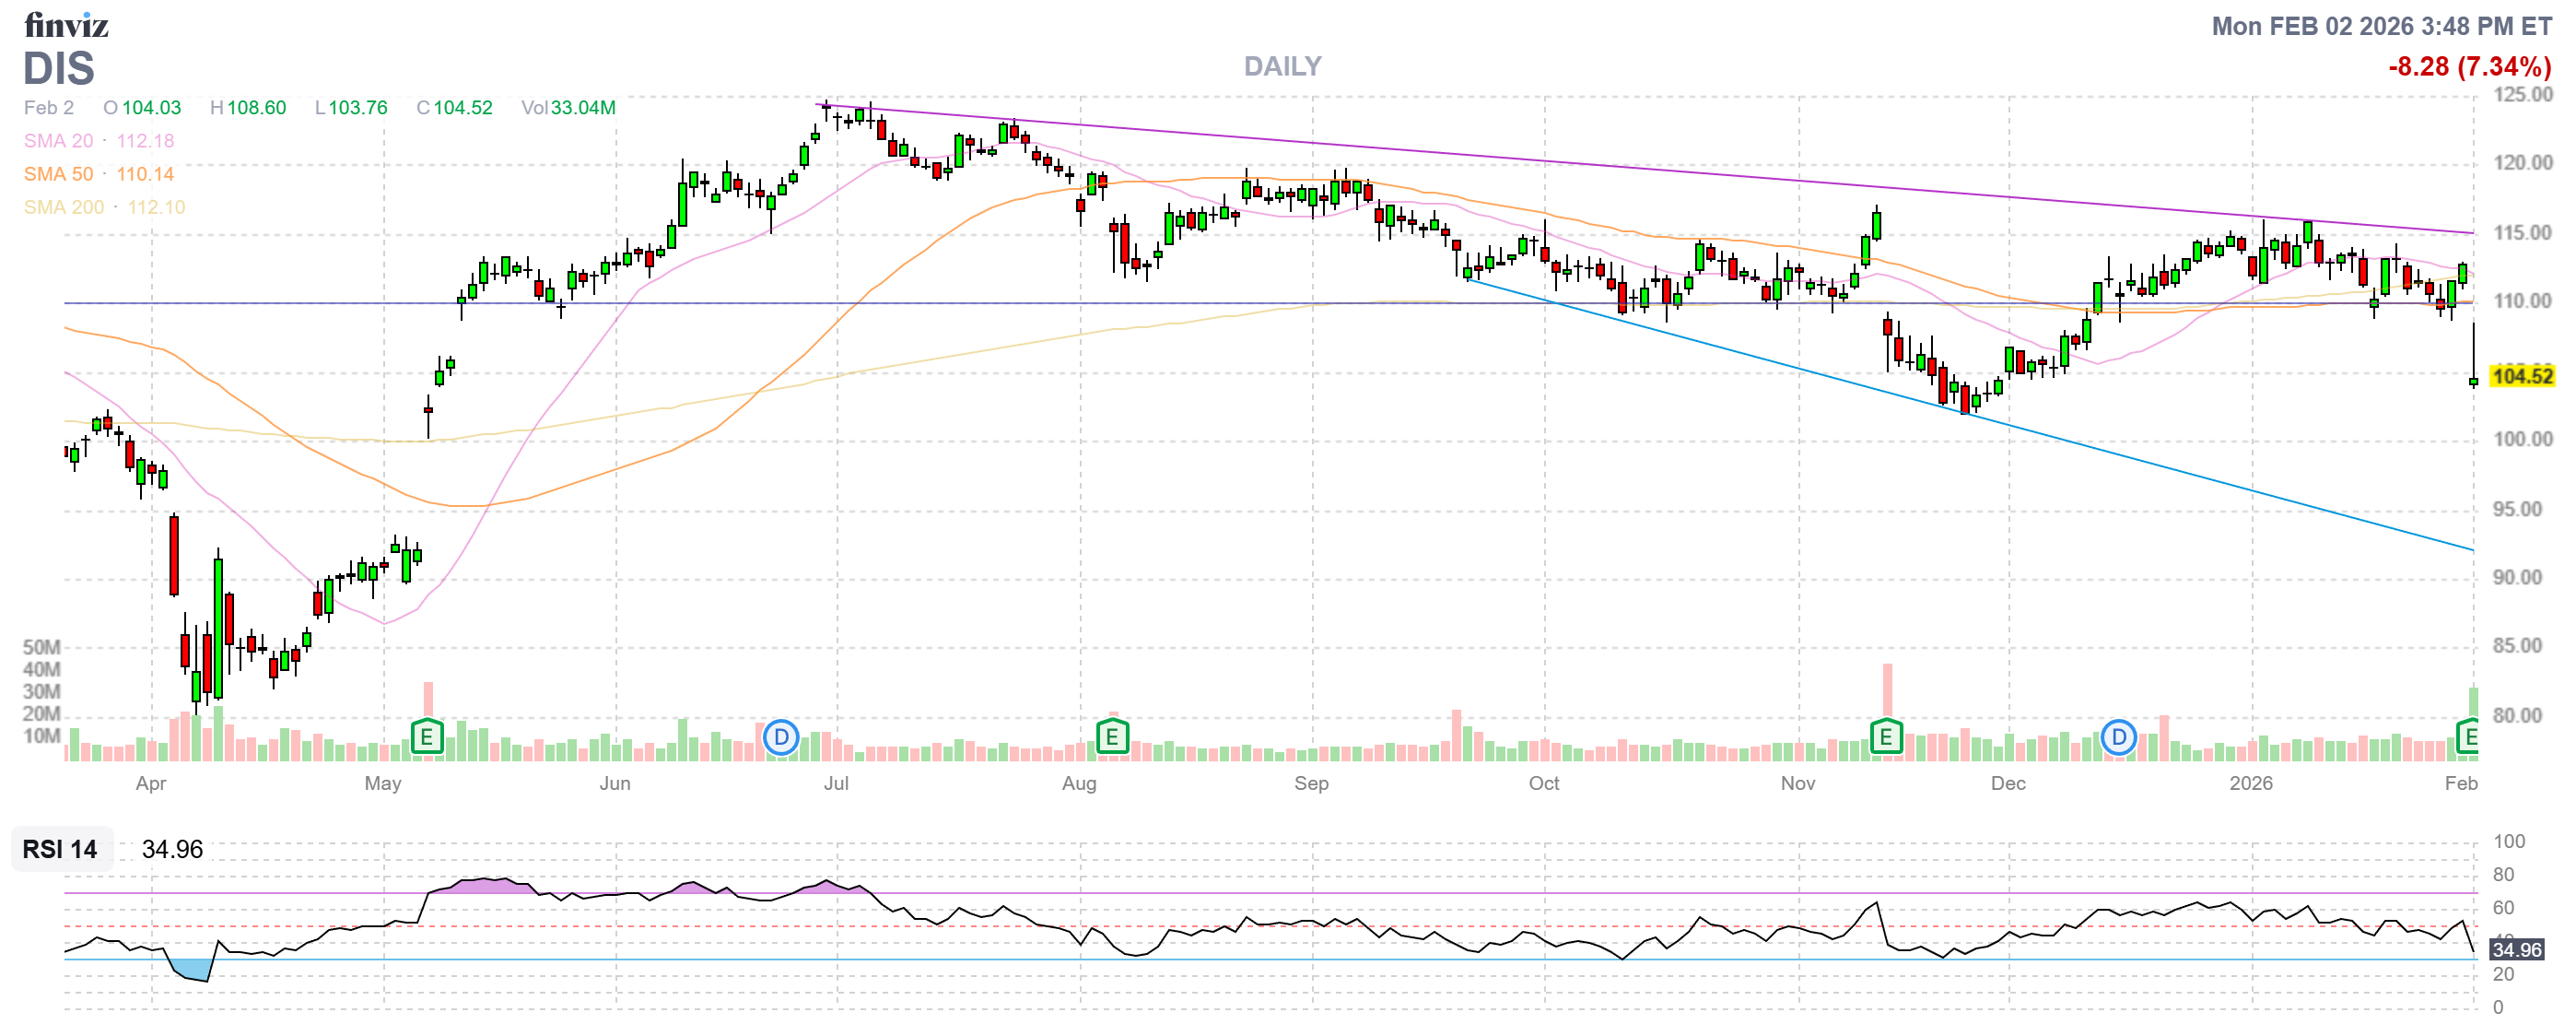Click the August earnings E marker
The width and height of the screenshot is (2576, 1036).
(1112, 738)
